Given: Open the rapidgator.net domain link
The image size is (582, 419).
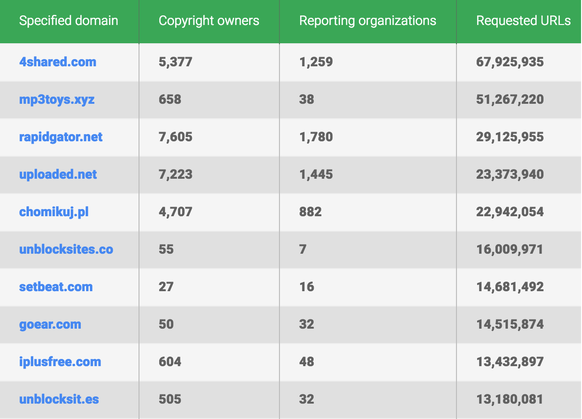Looking at the screenshot, I should [x=61, y=137].
